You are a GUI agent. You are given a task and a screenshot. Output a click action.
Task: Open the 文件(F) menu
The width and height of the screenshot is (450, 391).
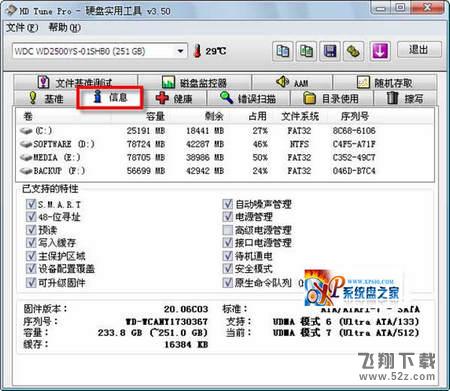22,27
